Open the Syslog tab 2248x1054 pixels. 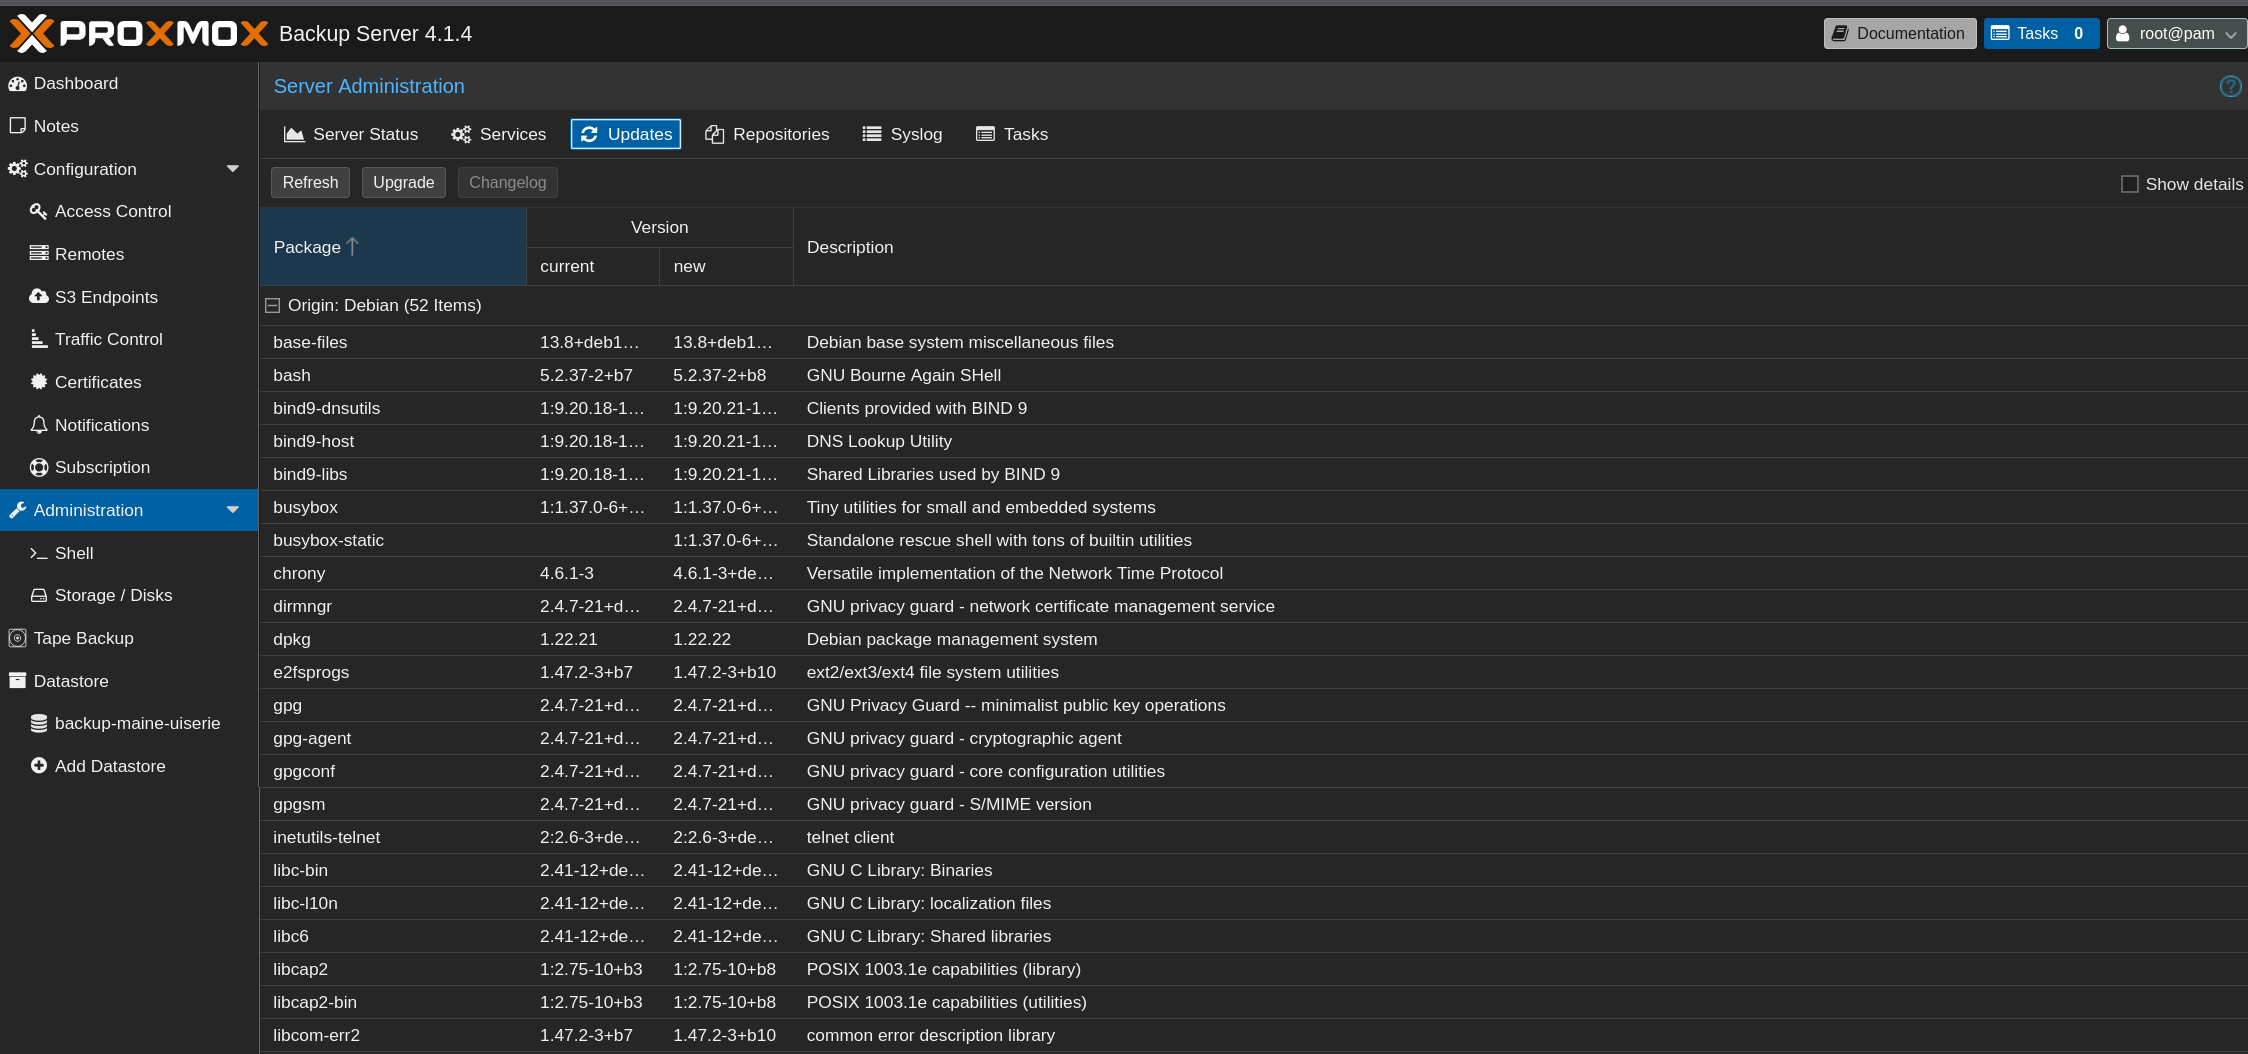tap(902, 134)
